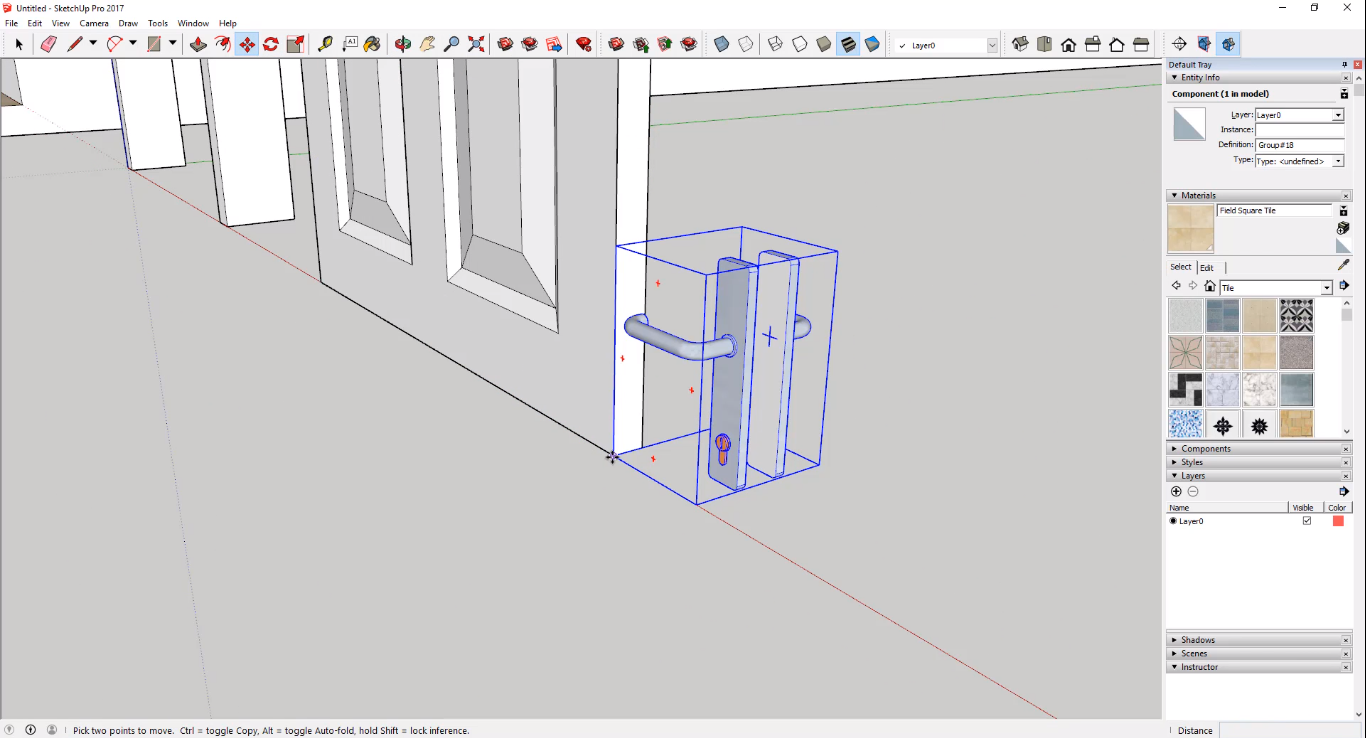Choose the Eraser tool
Screen dimensions: 1366x738
click(48, 44)
